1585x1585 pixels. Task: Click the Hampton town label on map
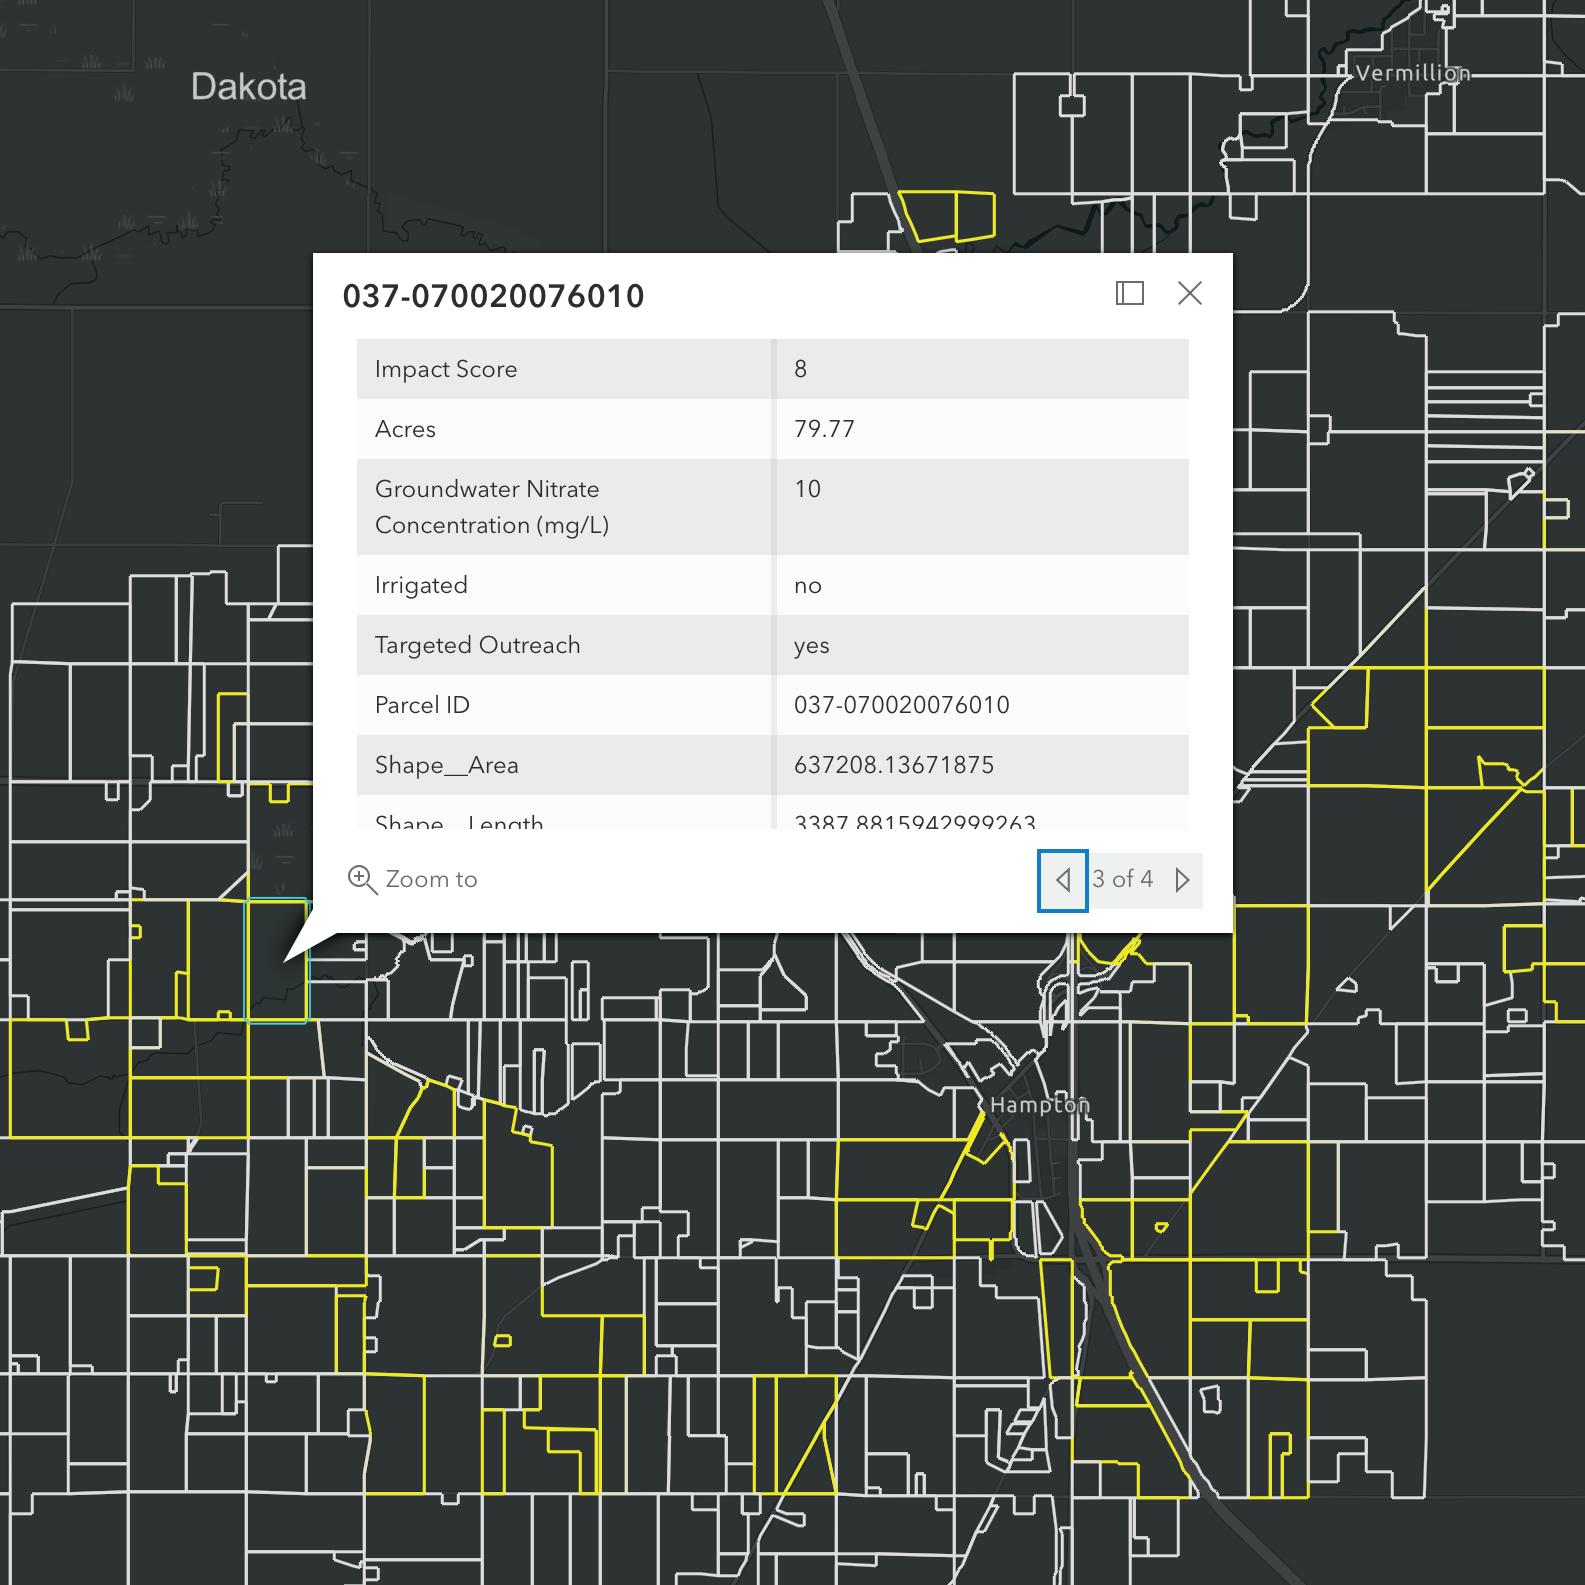coord(1039,1105)
